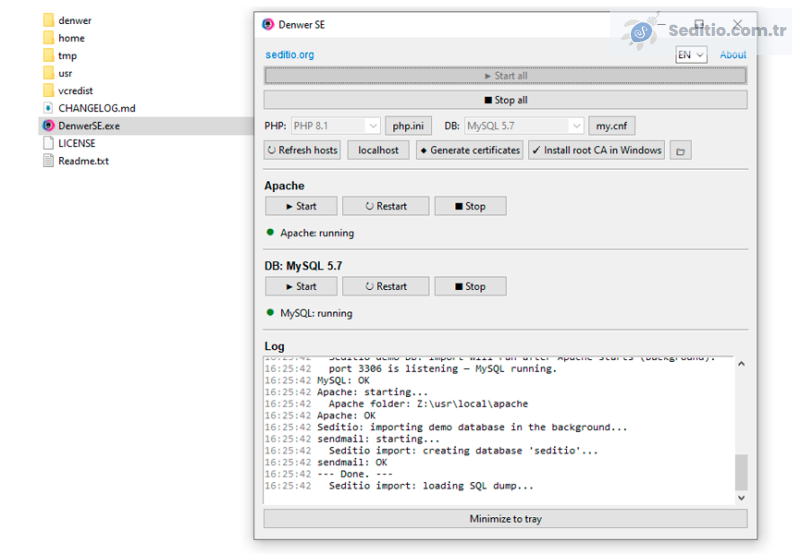Restart the MySQL 5.7 database

(x=386, y=286)
